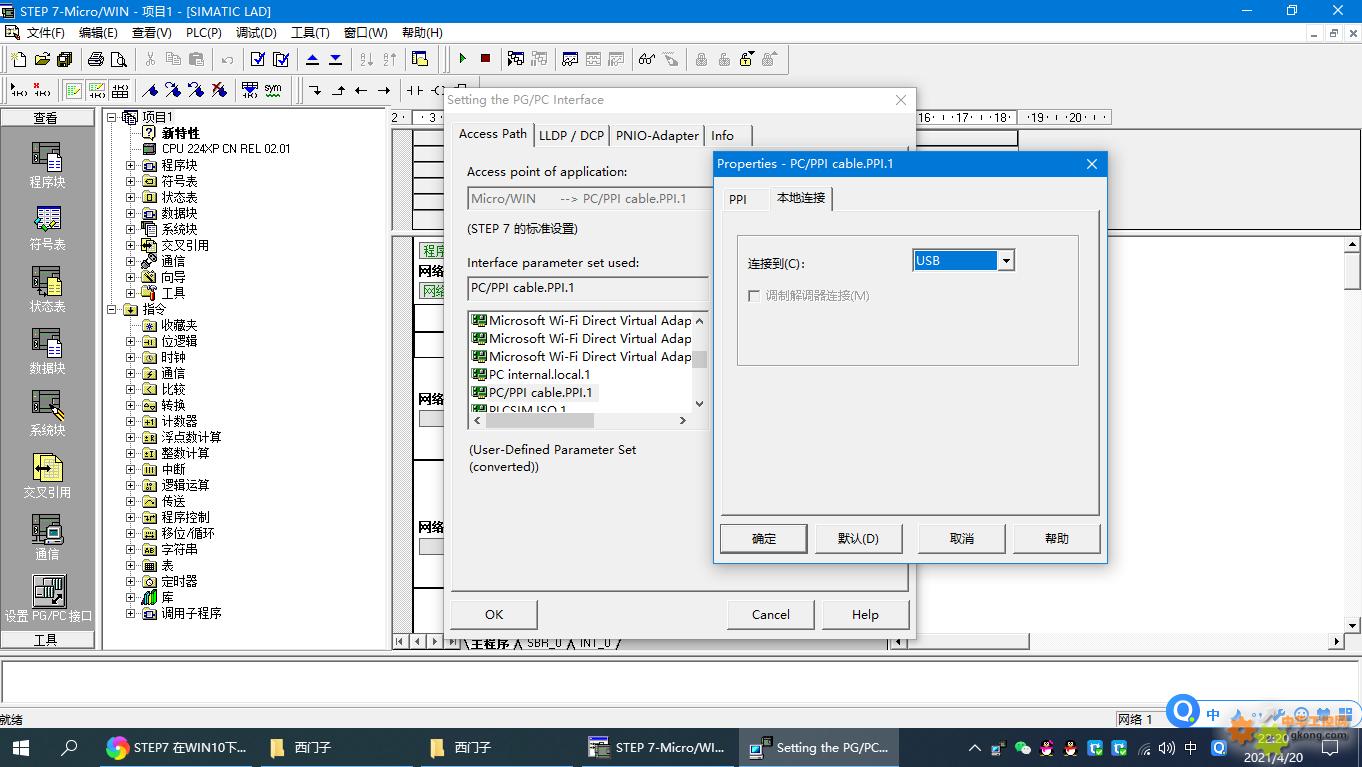This screenshot has height=767, width=1362.
Task: Open the 帮助(H) menu
Action: point(422,33)
